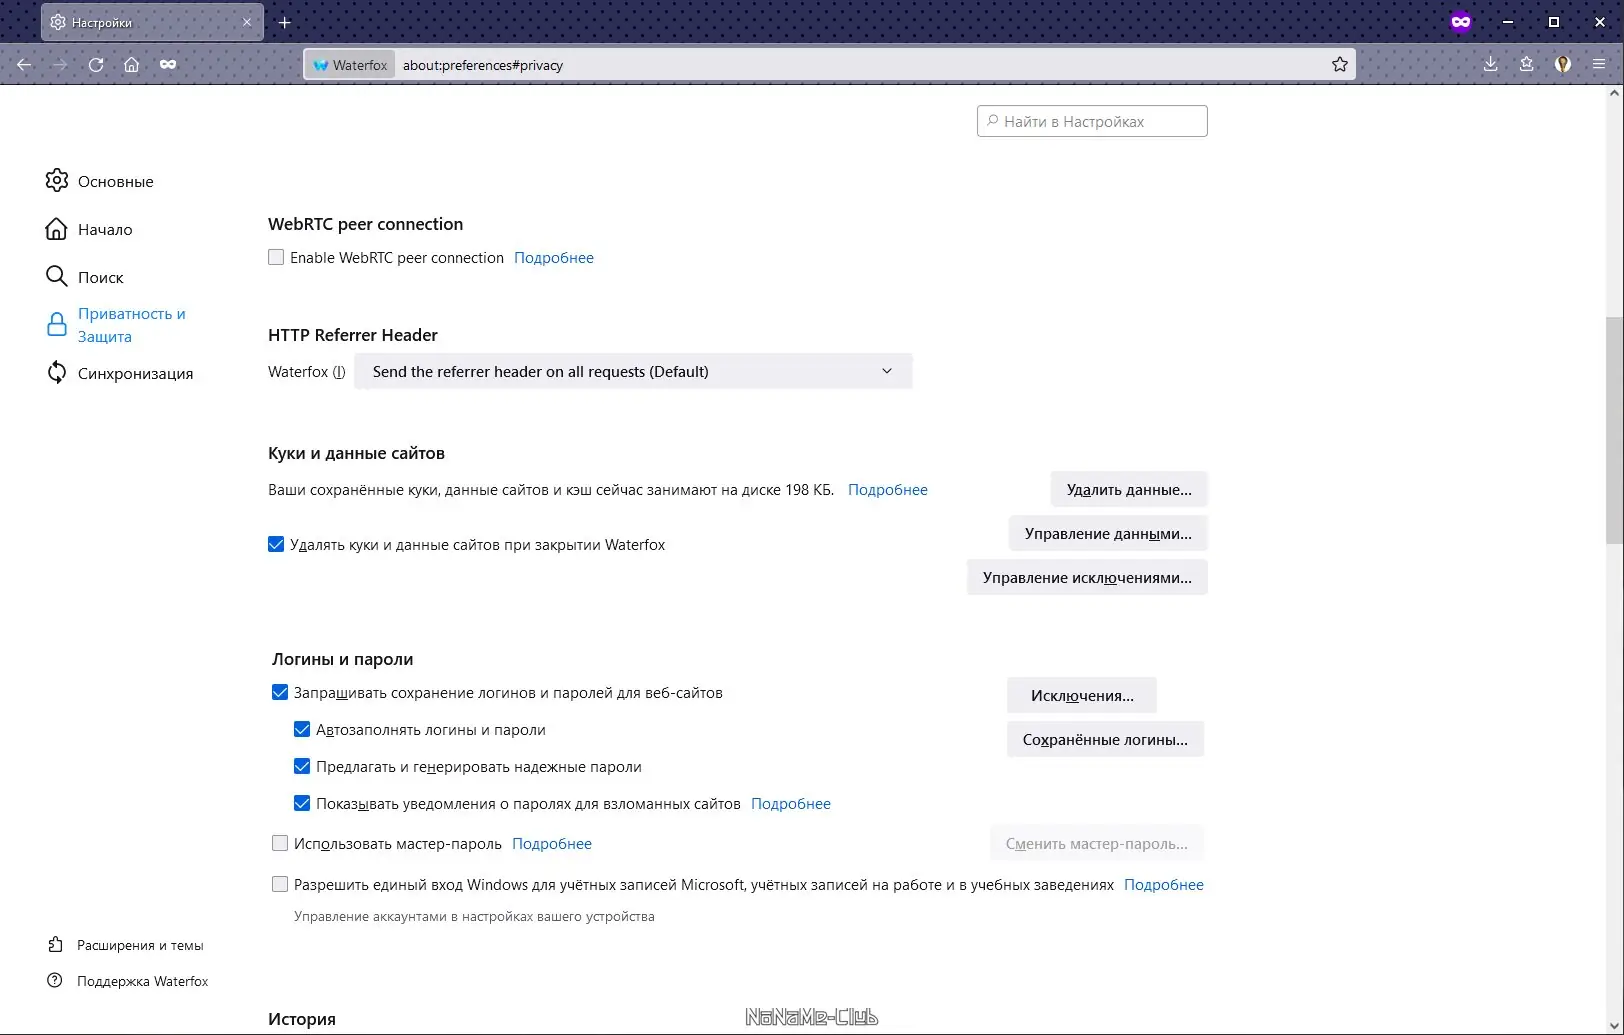Screen dimensions: 1624x1035
Task: Click the Логины и пароли heading
Action: coord(342,659)
